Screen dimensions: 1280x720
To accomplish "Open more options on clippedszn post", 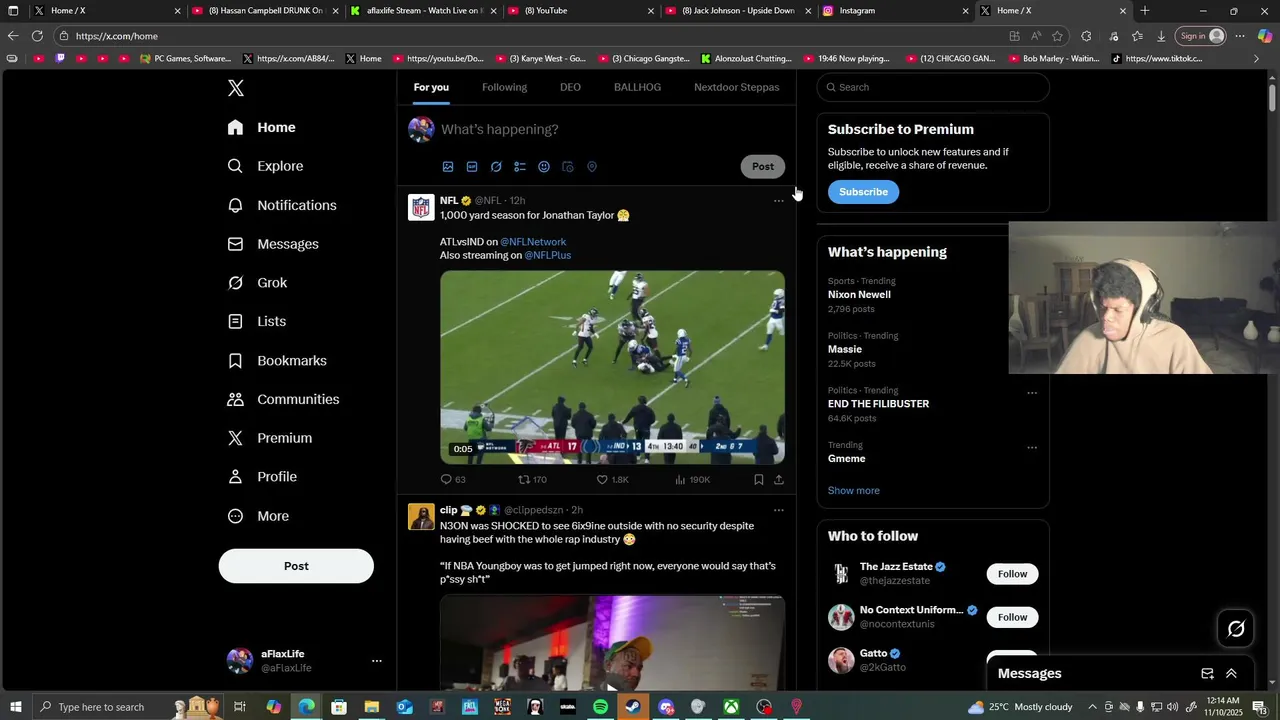I will (779, 510).
